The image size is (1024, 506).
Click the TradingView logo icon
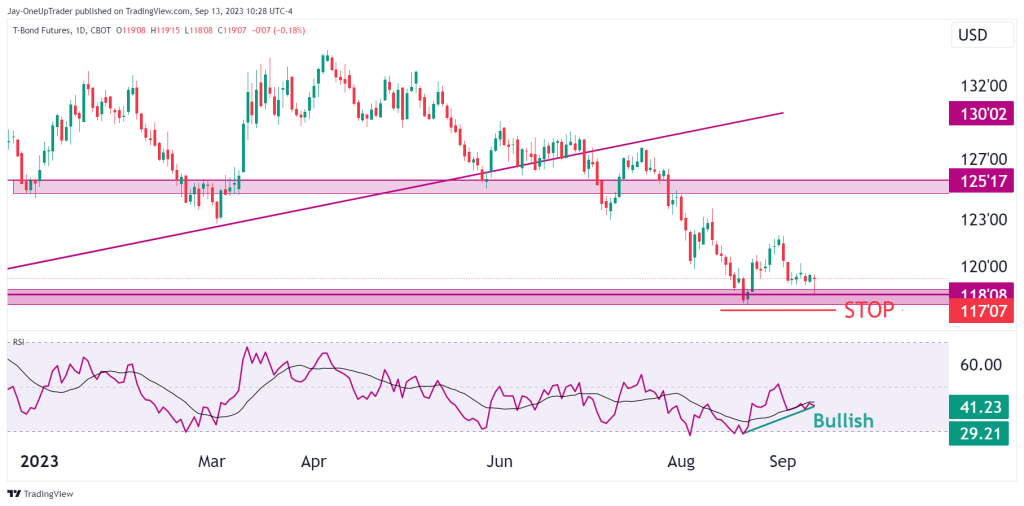pos(14,494)
